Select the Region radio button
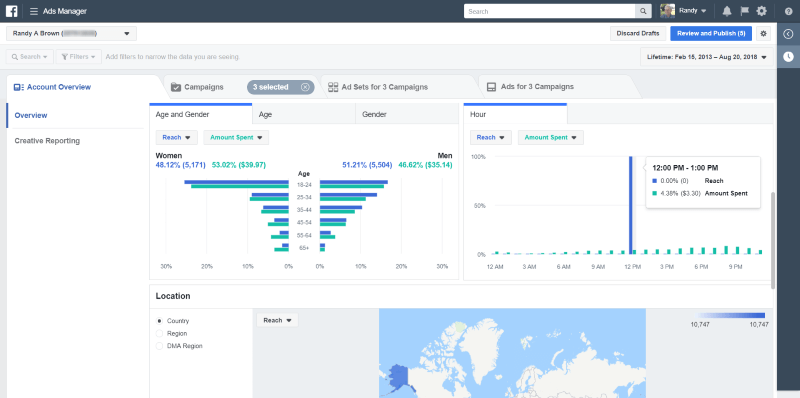Viewport: 800px width, 398px height. tap(159, 333)
